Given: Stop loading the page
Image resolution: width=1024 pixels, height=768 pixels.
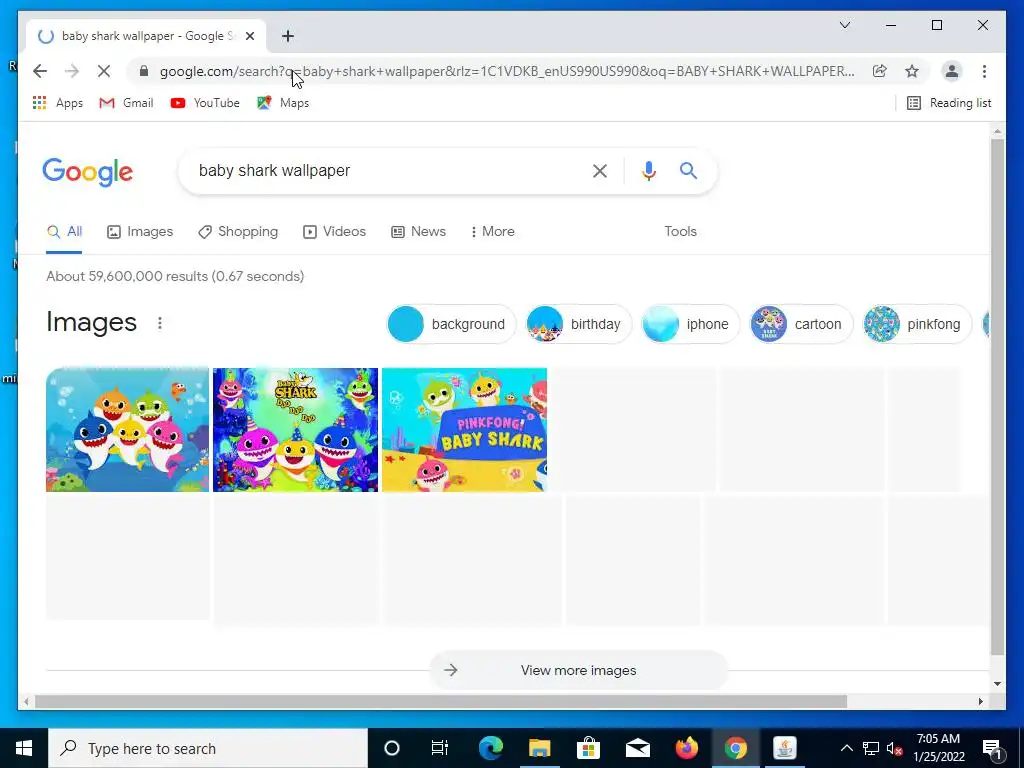Looking at the screenshot, I should (104, 71).
